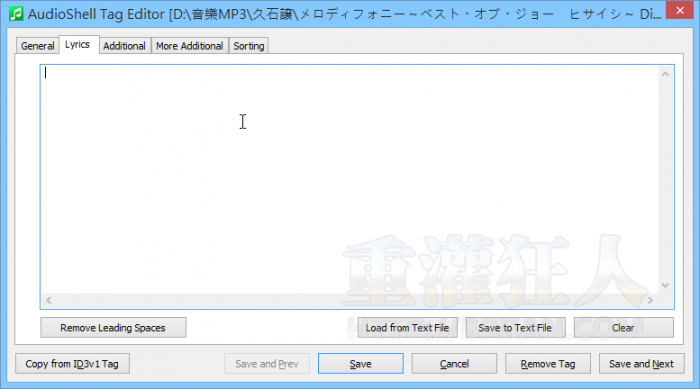
Task: Switch to the Sorting tab
Action: (249, 46)
